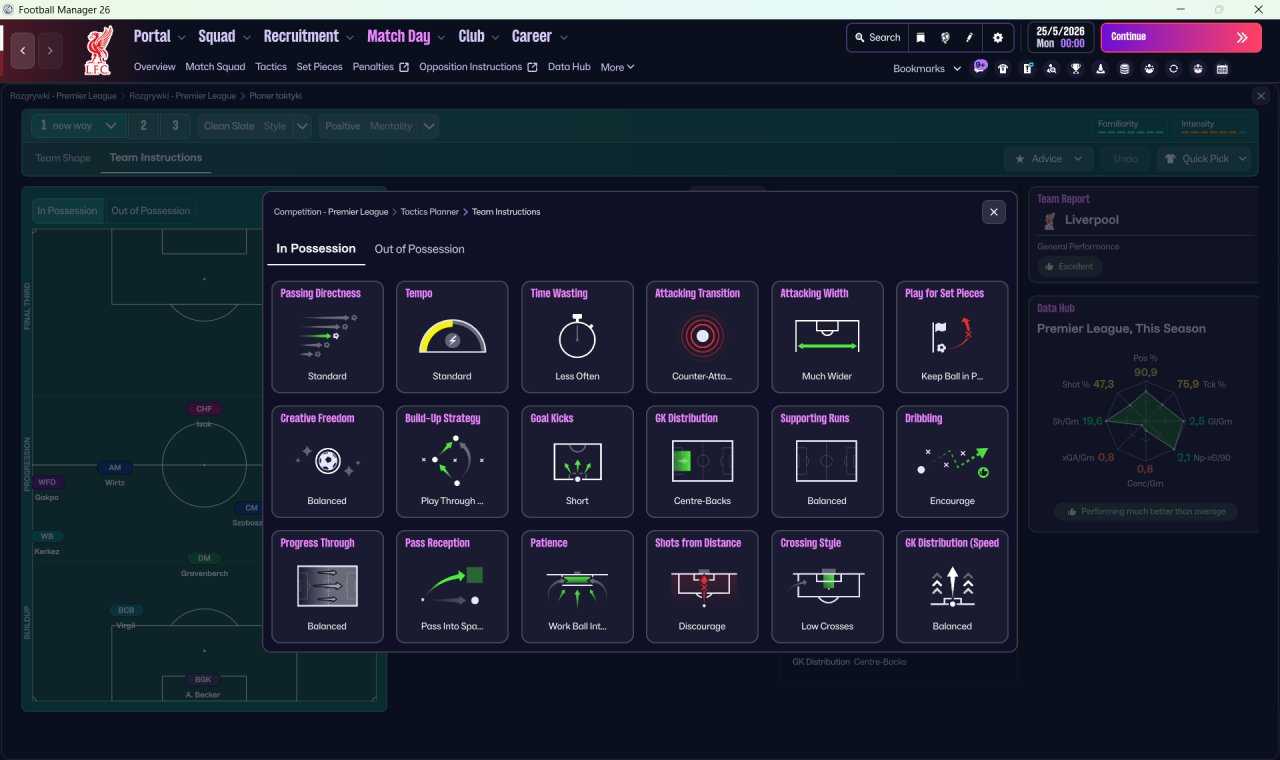Switch to the Team Shape tab
This screenshot has height=760, width=1280.
click(63, 158)
